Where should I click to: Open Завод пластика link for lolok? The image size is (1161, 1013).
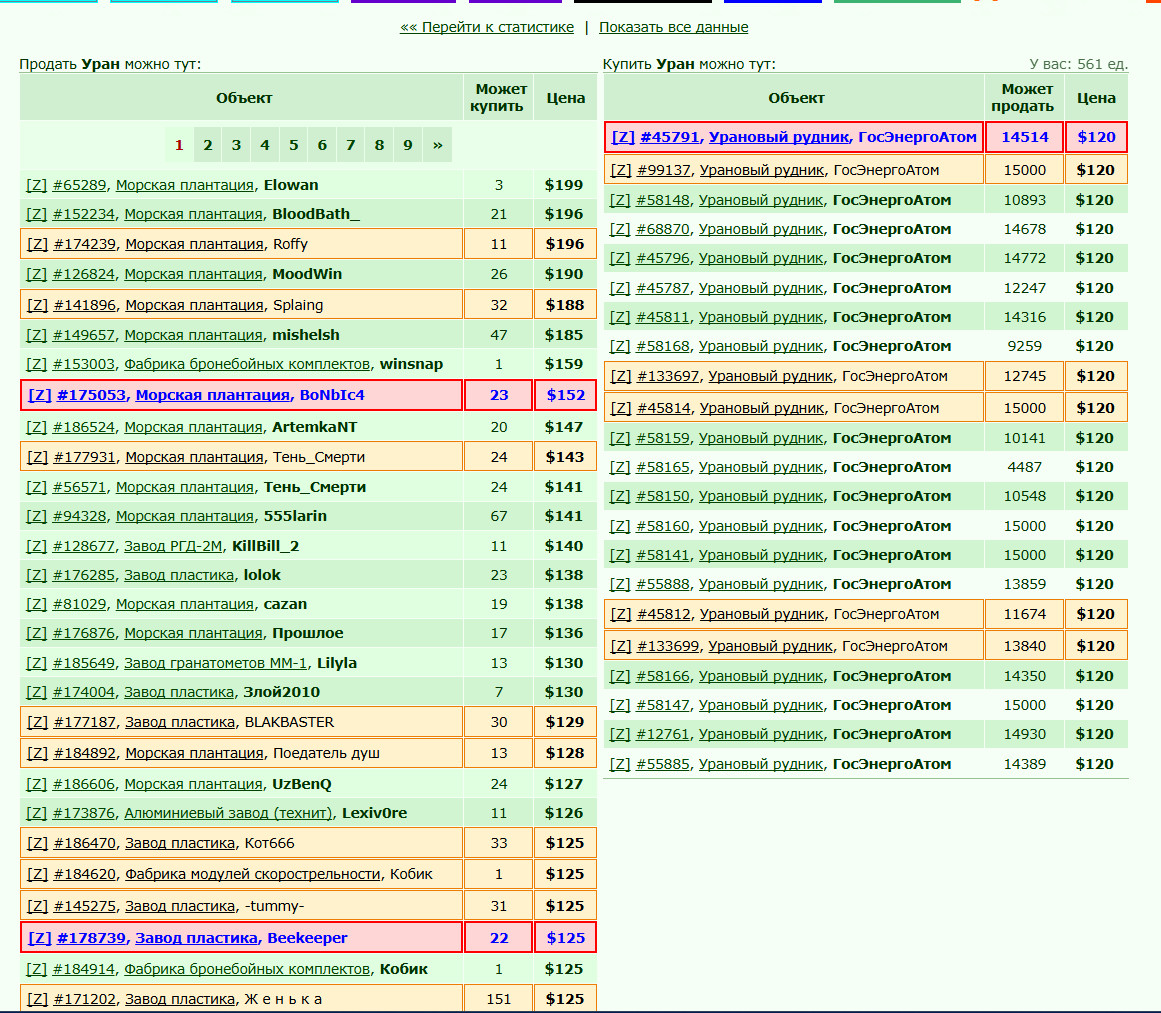(178, 575)
